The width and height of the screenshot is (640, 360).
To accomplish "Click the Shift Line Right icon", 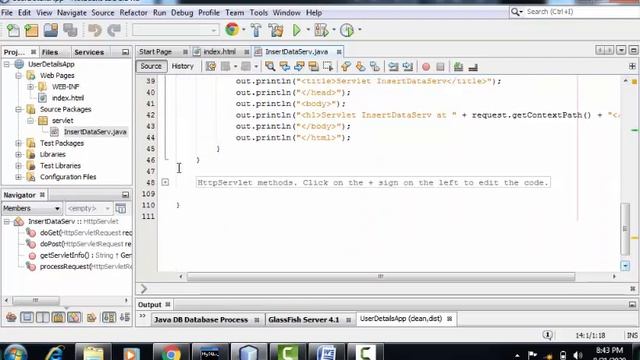I will pos(408,67).
